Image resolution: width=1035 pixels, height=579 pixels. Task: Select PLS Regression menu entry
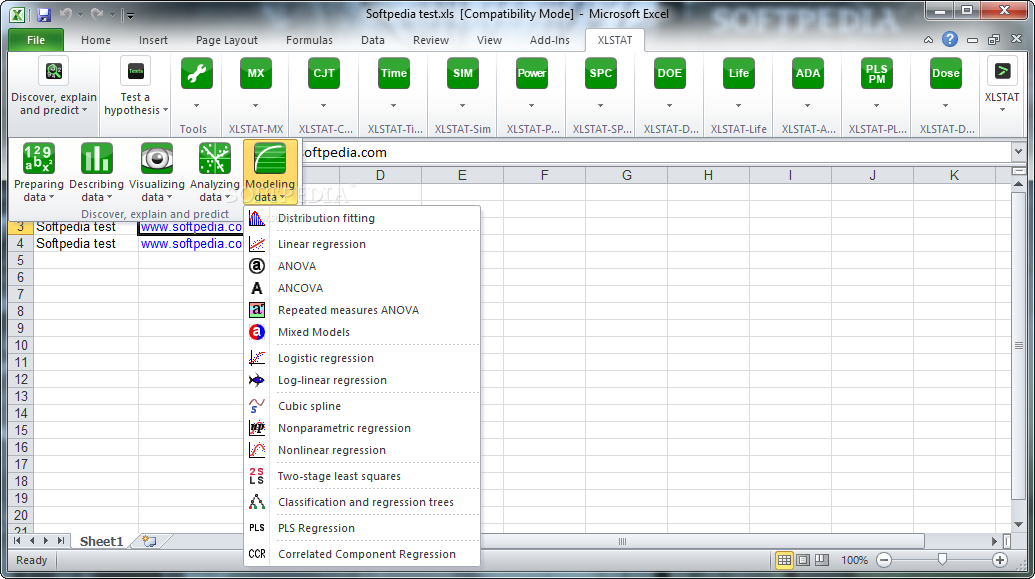362,528
